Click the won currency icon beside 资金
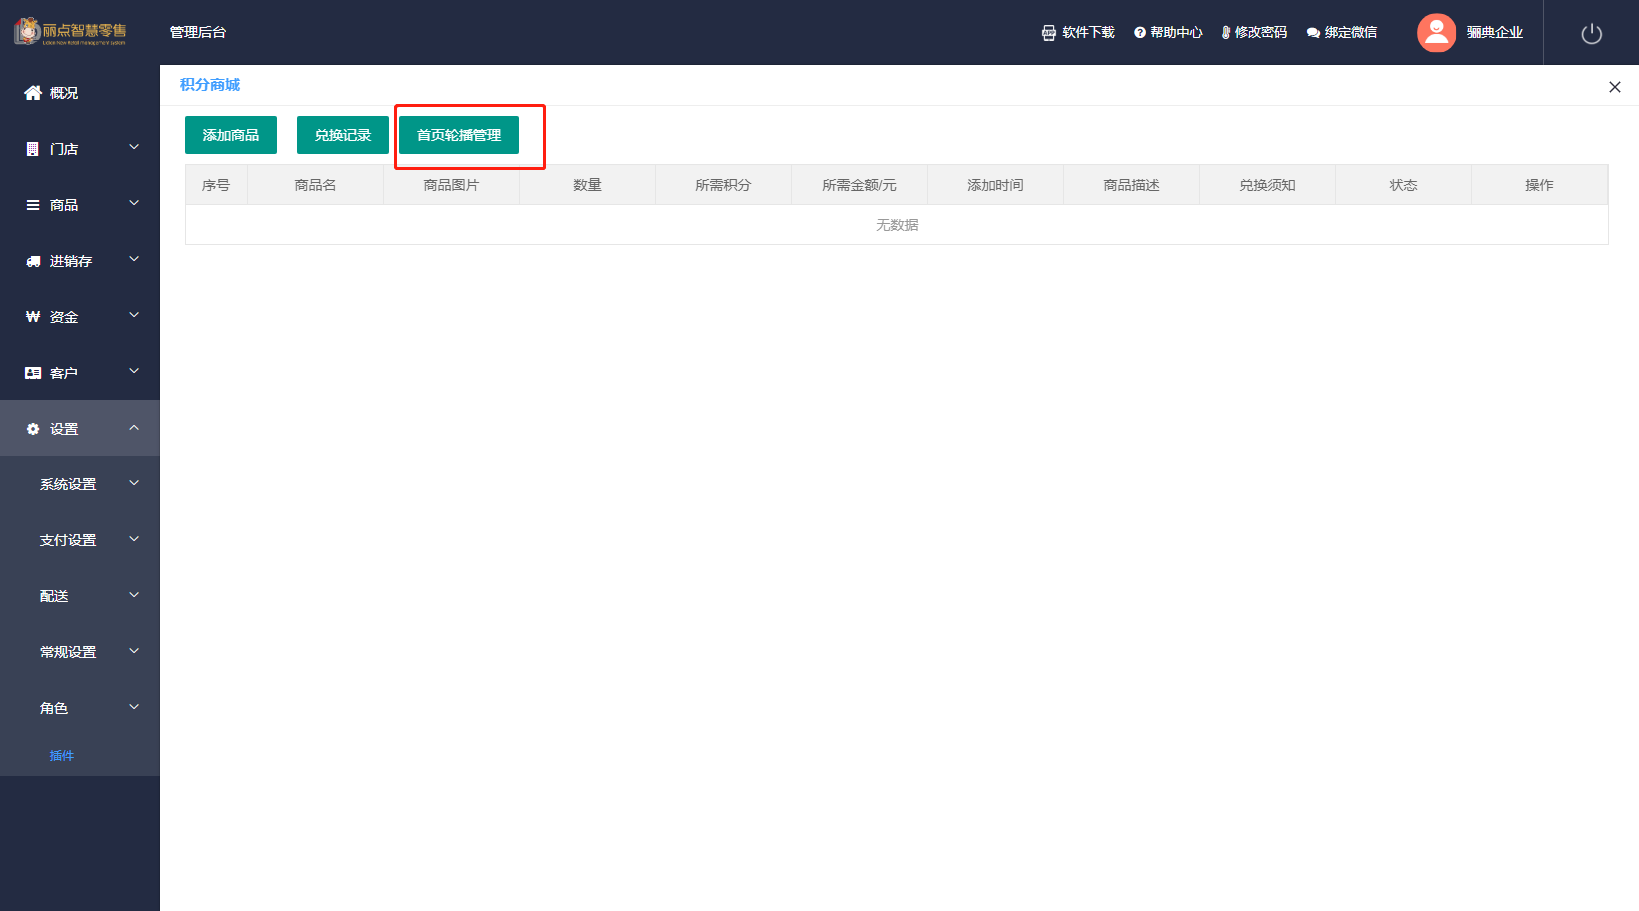Screen dimensions: 1639x911 [x=33, y=317]
